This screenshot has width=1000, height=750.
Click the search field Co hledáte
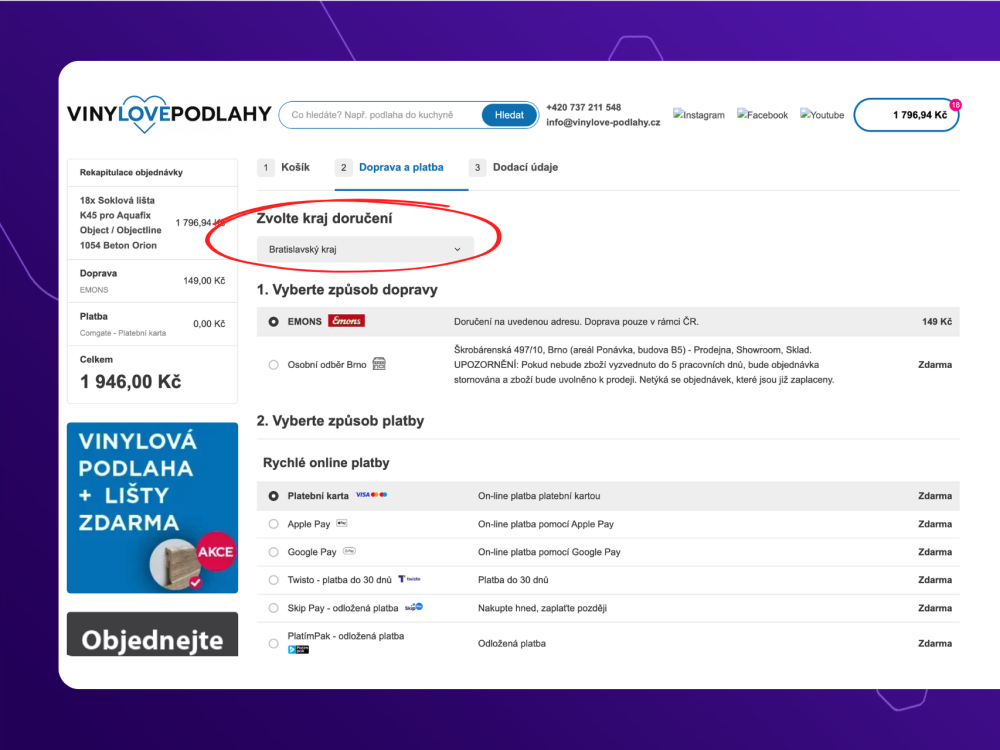[381, 115]
